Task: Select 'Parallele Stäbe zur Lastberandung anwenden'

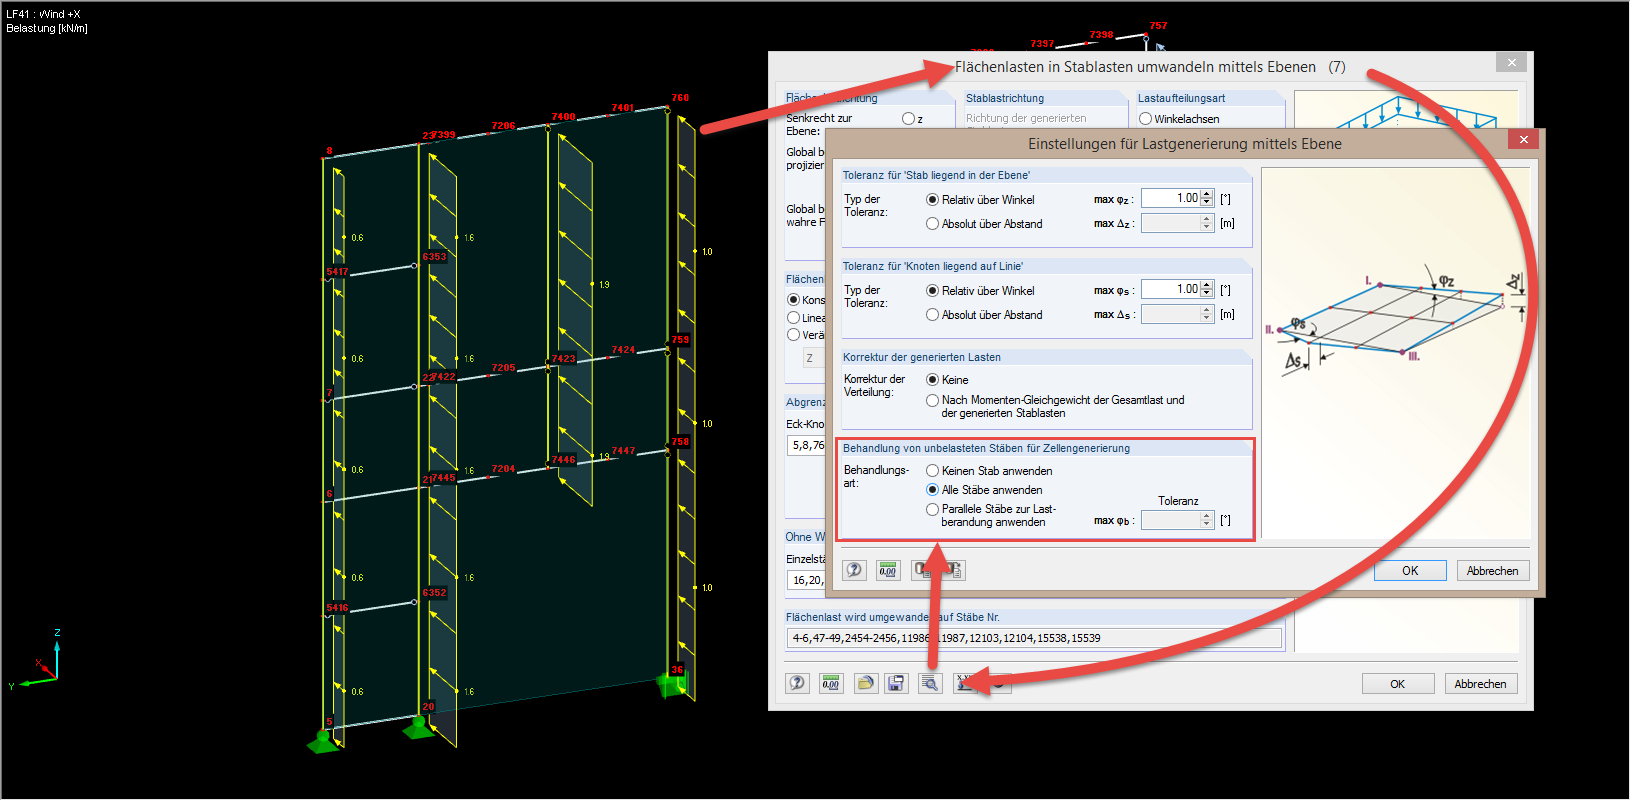Action: pyautogui.click(x=932, y=509)
